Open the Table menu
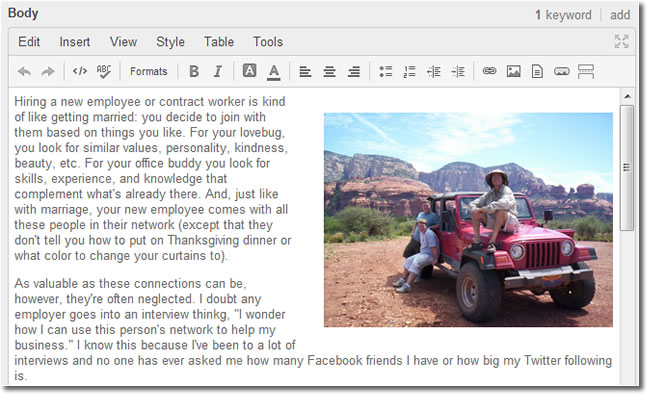The image size is (649, 394). [219, 42]
